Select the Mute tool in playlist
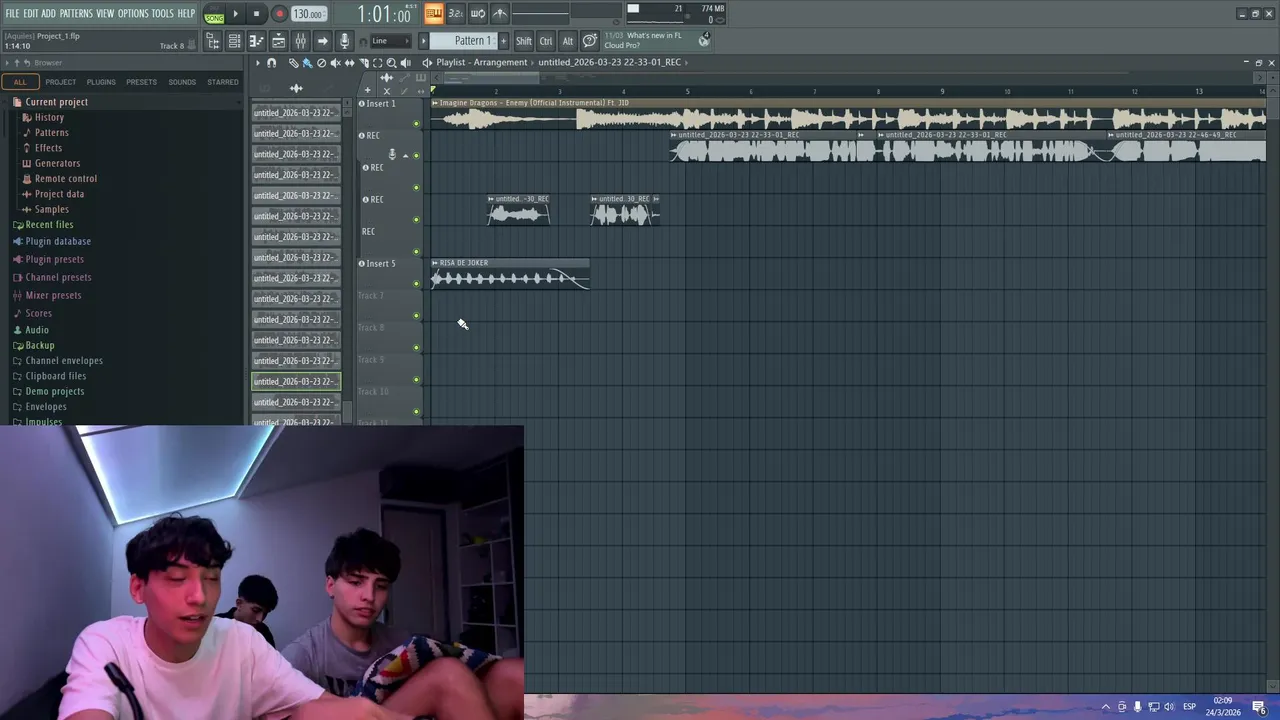 click(335, 63)
